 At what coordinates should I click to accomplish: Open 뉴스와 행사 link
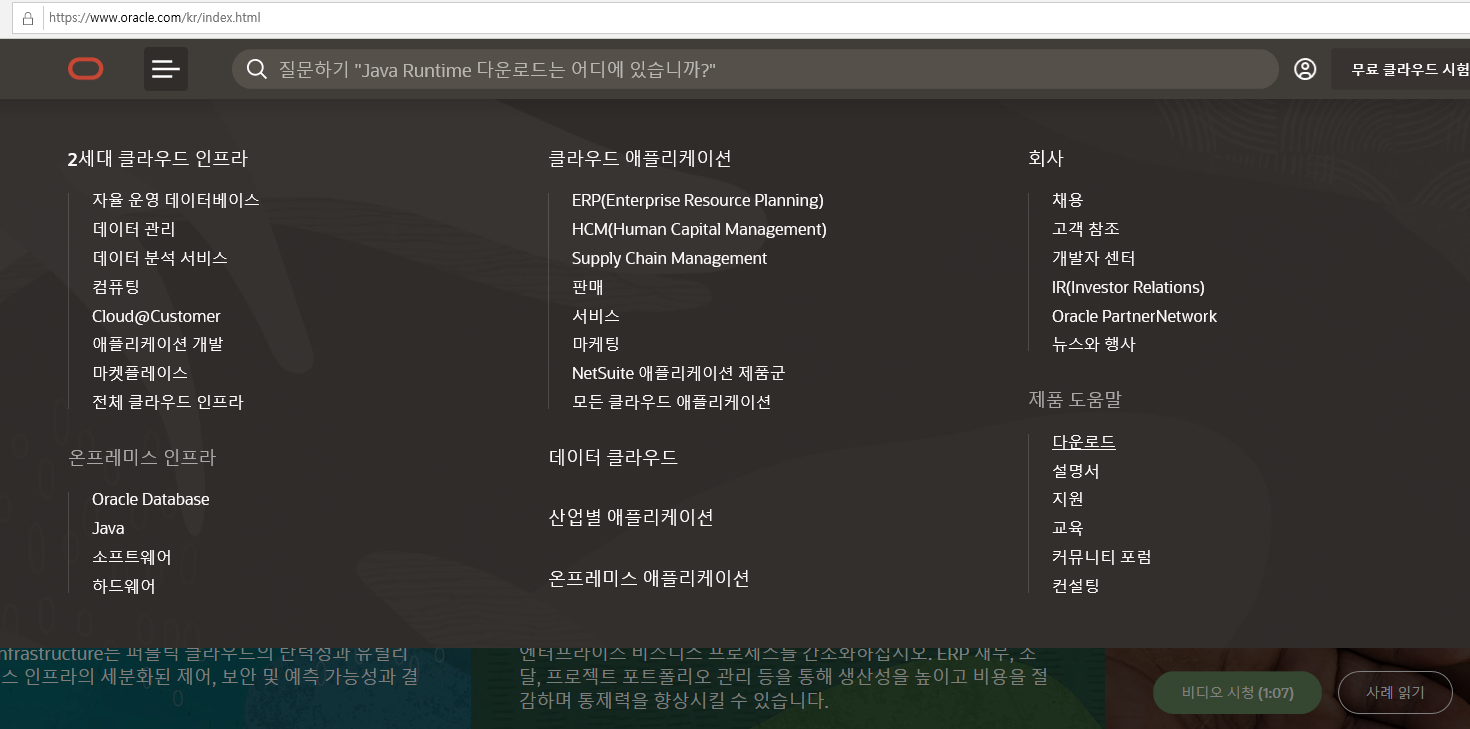coord(1094,344)
